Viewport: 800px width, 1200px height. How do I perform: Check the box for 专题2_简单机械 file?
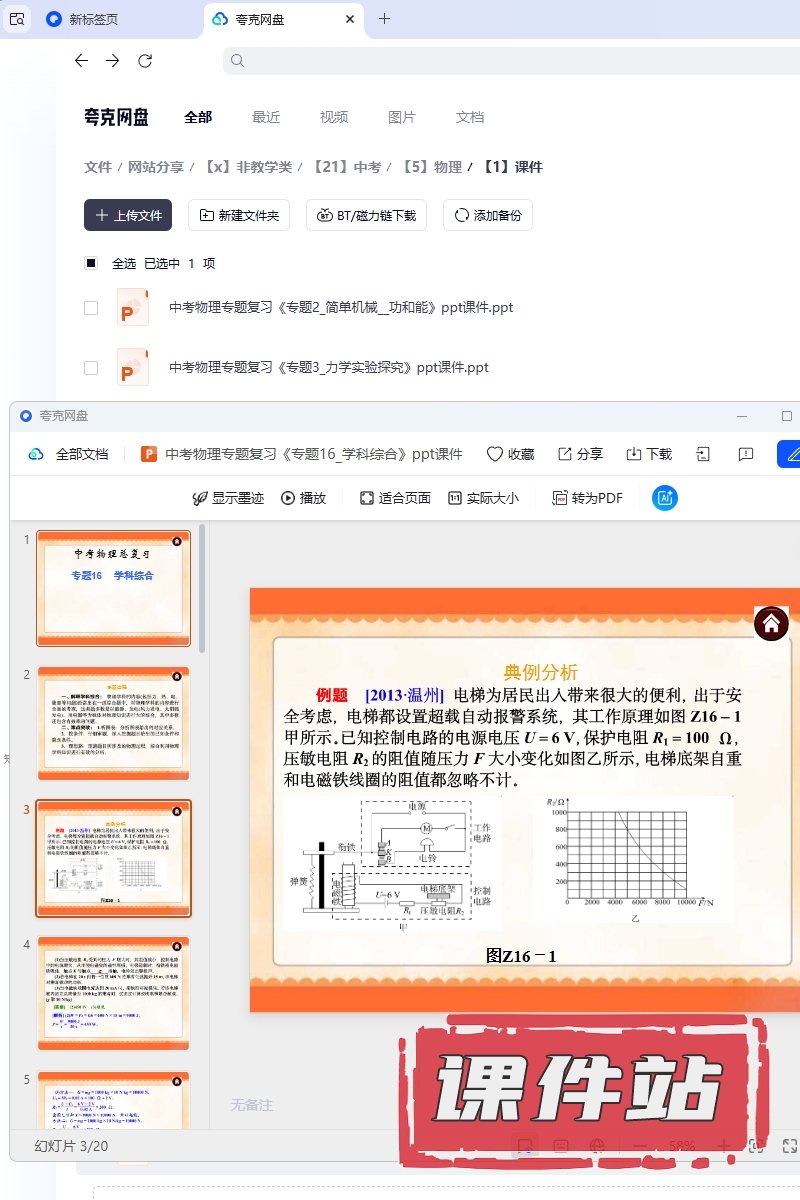click(91, 308)
